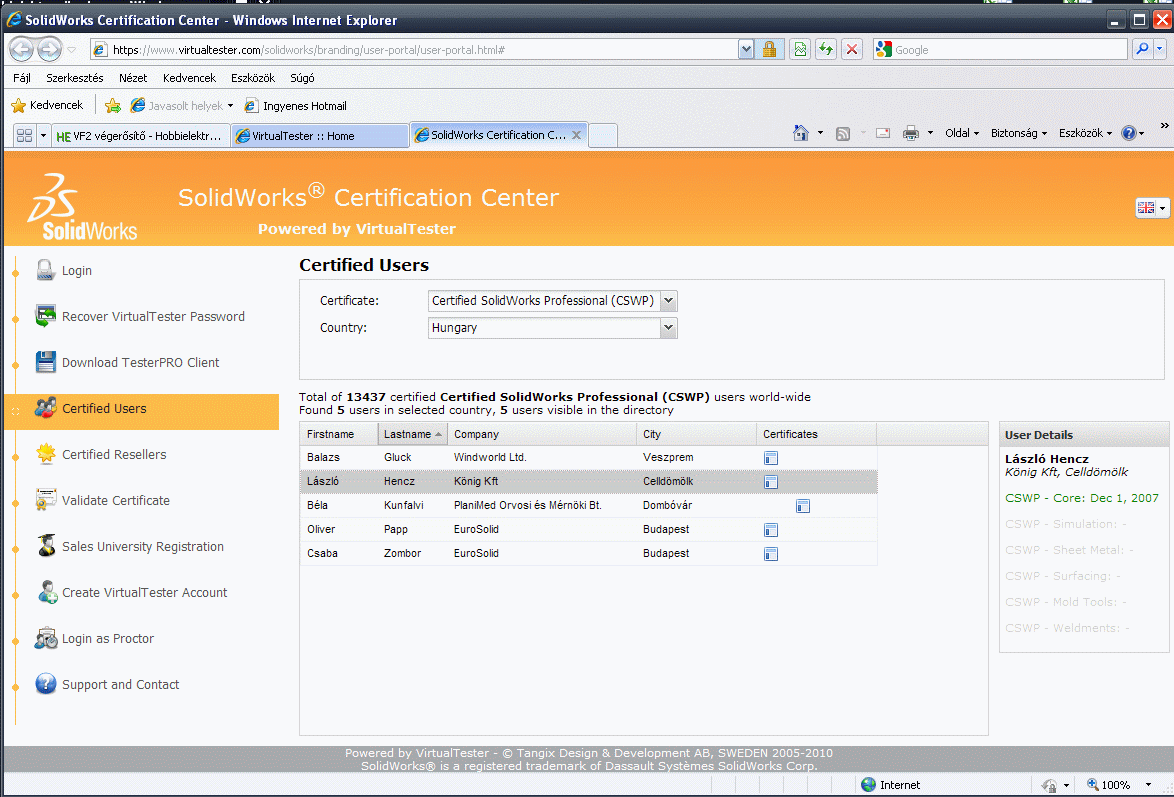Open the Súgó menu
Viewport: 1174px width, 797px height.
click(302, 78)
